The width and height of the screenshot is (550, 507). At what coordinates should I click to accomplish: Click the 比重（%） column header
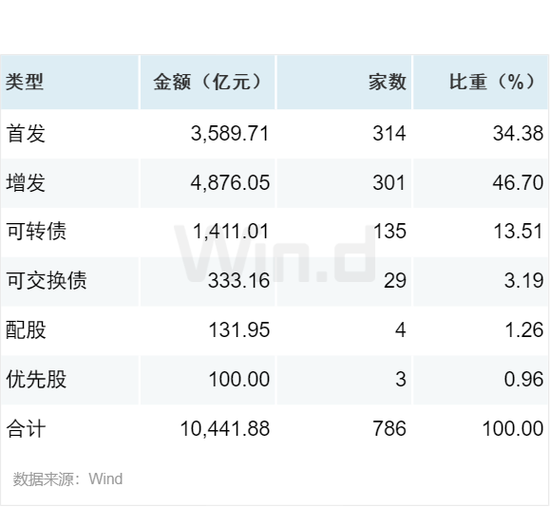coord(492,82)
